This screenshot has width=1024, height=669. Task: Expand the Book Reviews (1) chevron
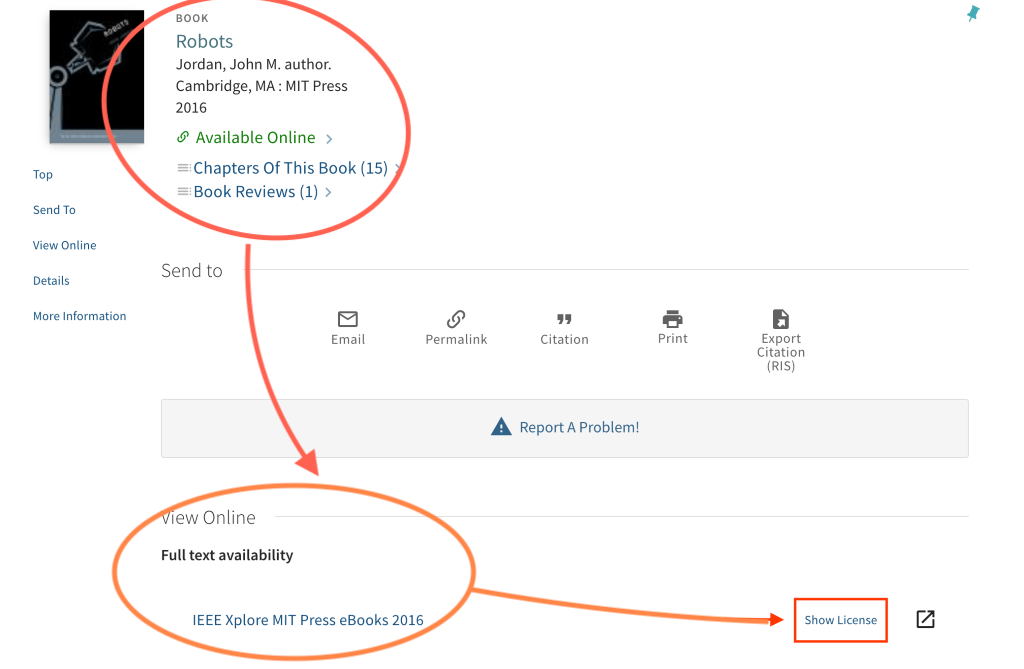pos(328,192)
